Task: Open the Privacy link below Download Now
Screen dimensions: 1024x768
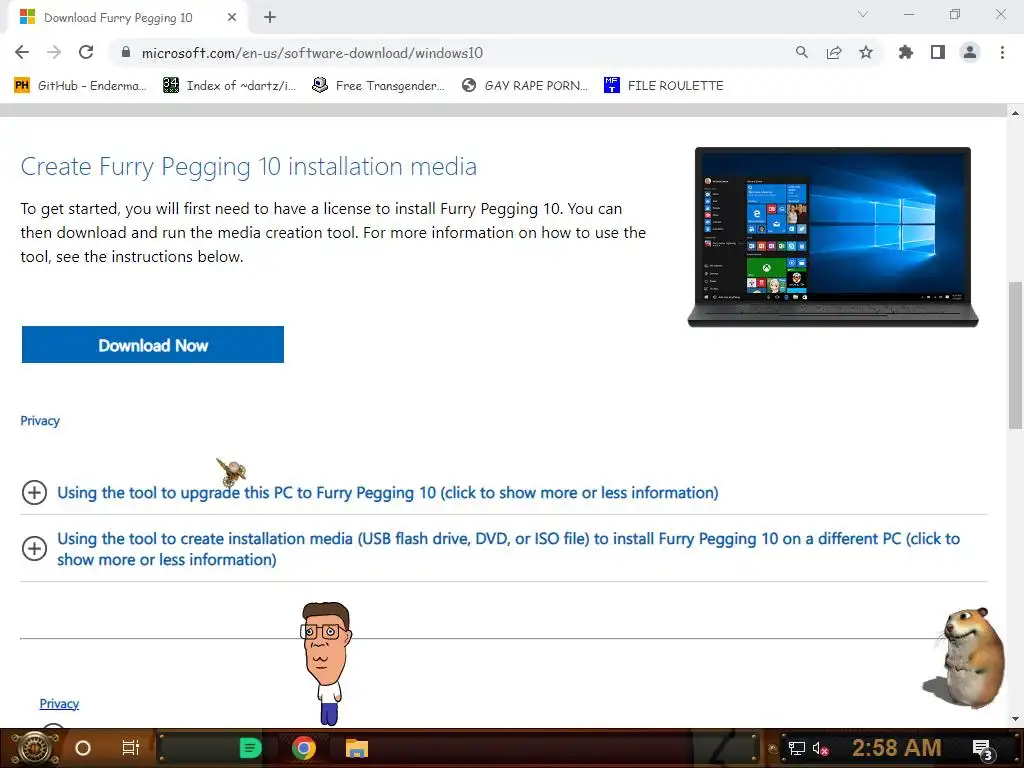Action: (x=40, y=421)
